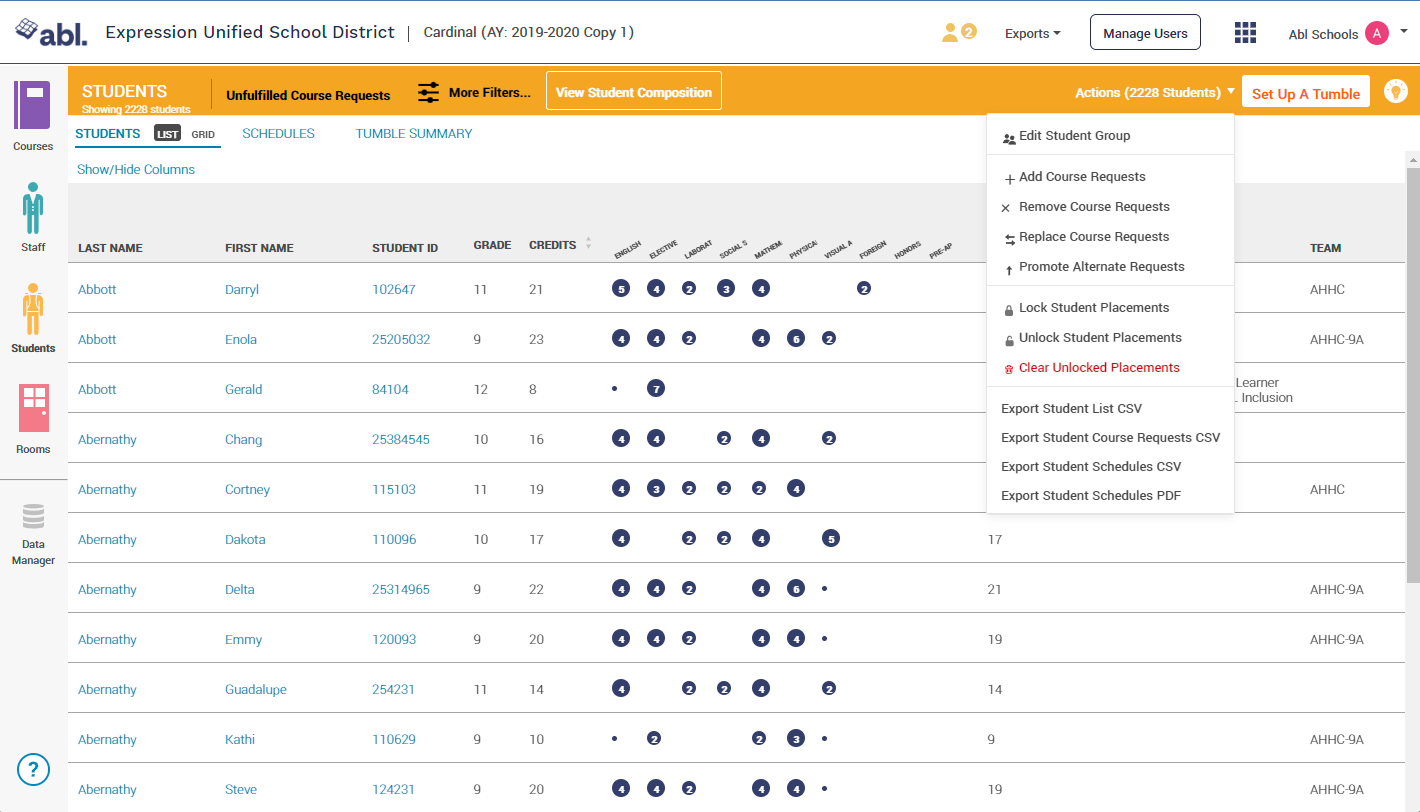
Task: Click the help question mark icon
Action: [33, 769]
